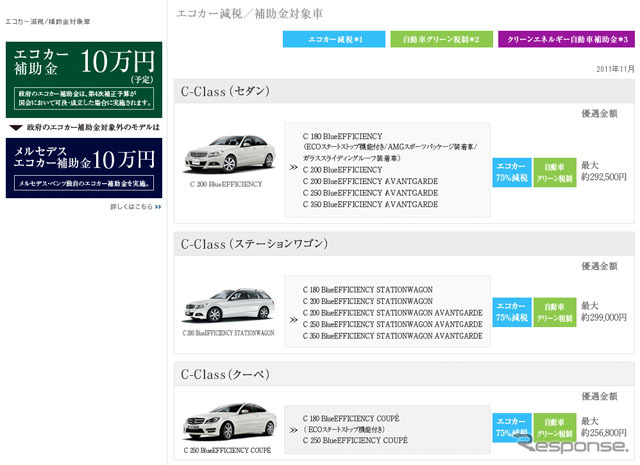This screenshot has height=465, width=640.
Task: Click 自動車グリーン税制 badge in station wagon row
Action: coord(555,312)
